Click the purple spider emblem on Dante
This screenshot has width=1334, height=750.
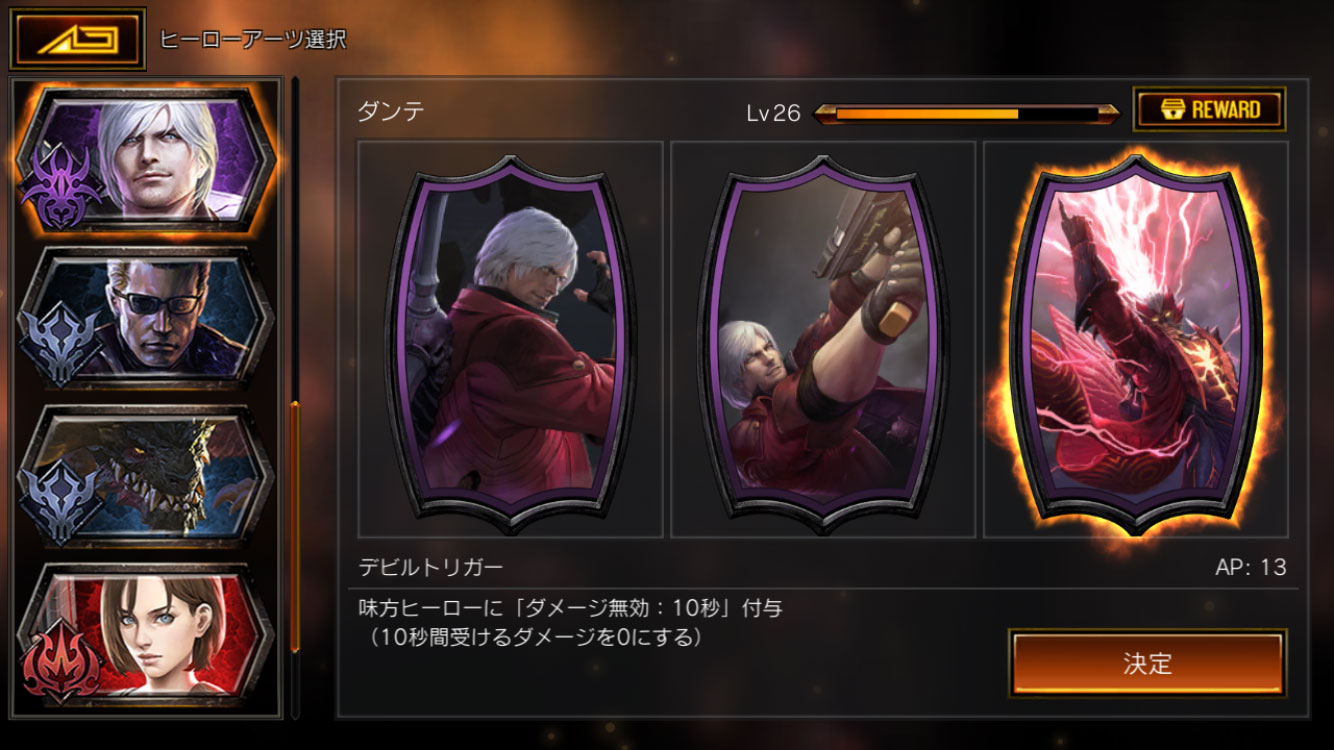[x=63, y=188]
